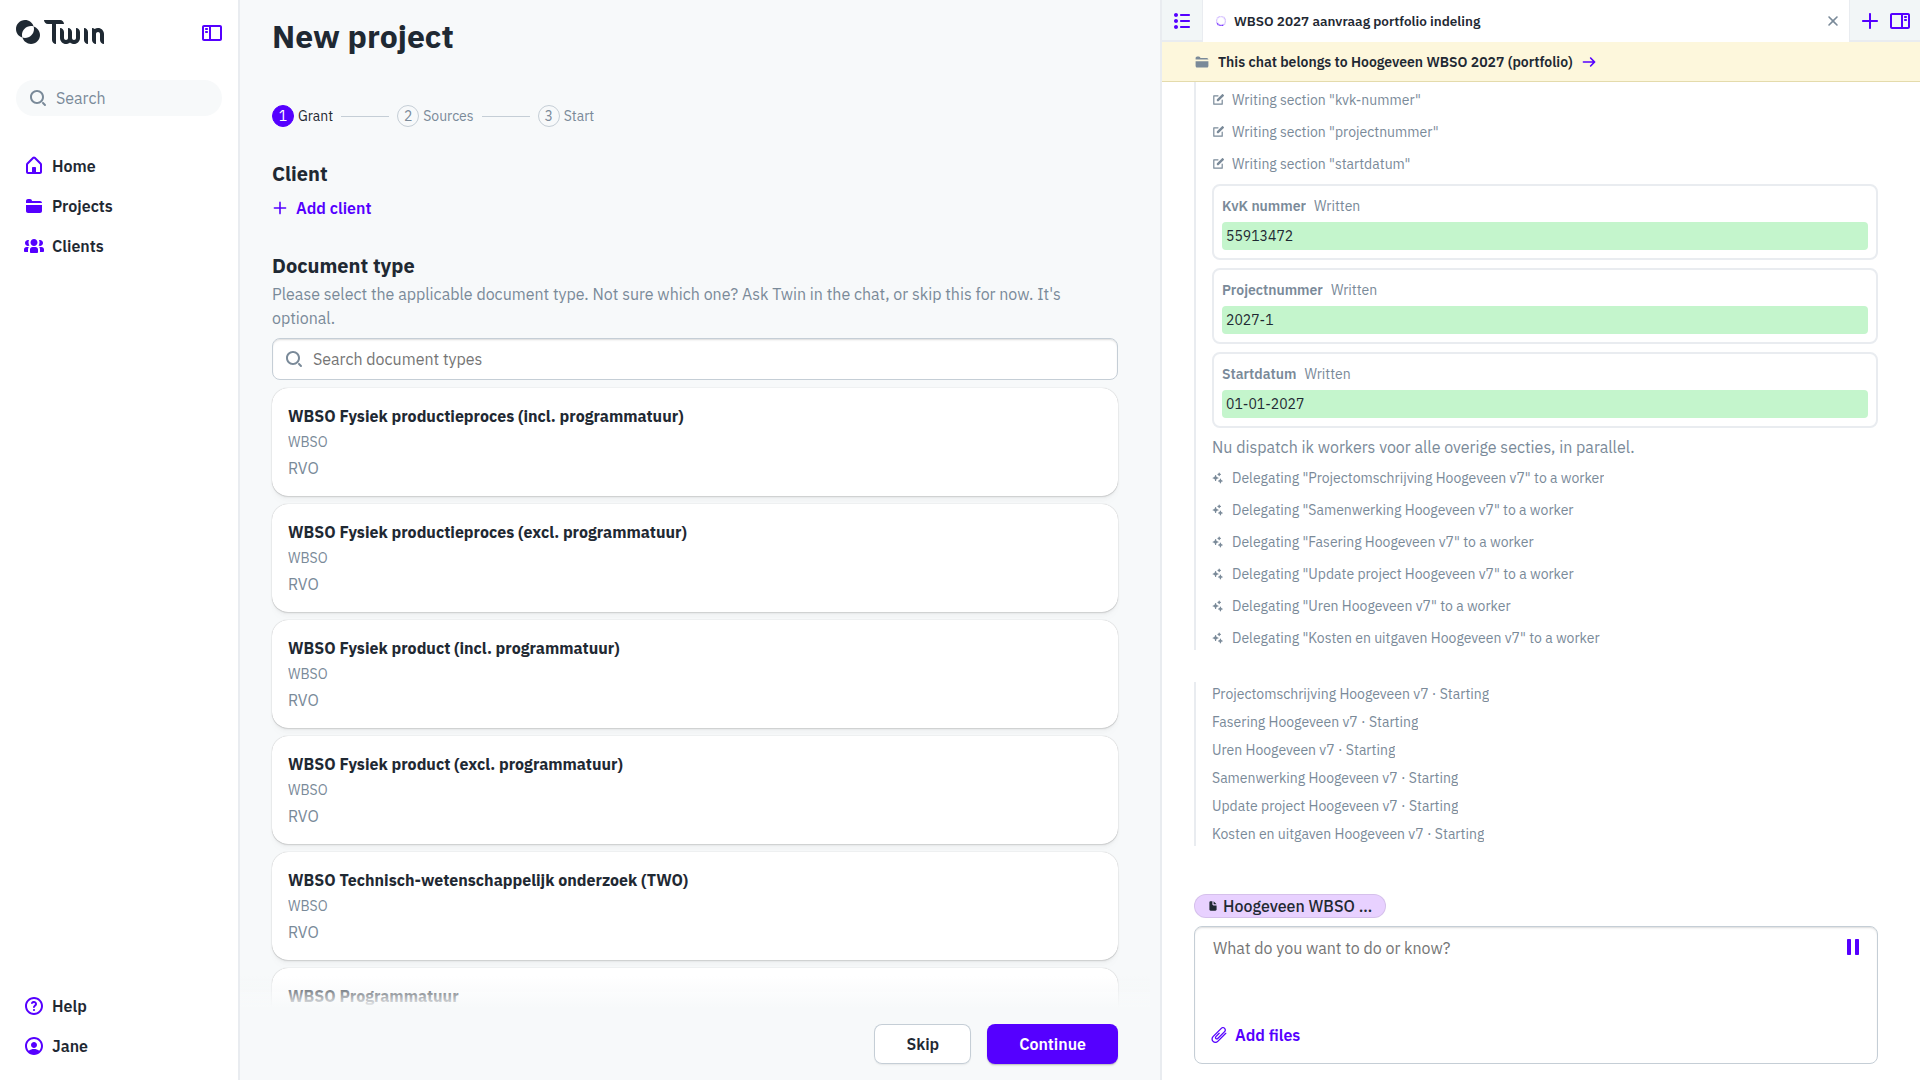Open Delegating "Uren Hoogeveen v7" step
Viewport: 1920px width, 1080px height.
1361,606
